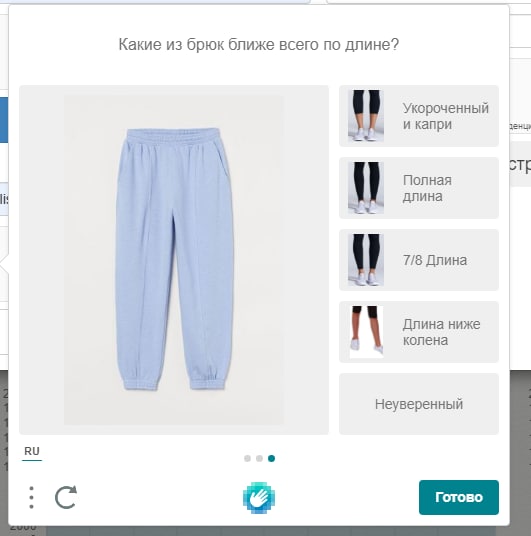Pick the 'Неуверенный' answer option
Image resolution: width=531 pixels, height=536 pixels.
point(419,404)
